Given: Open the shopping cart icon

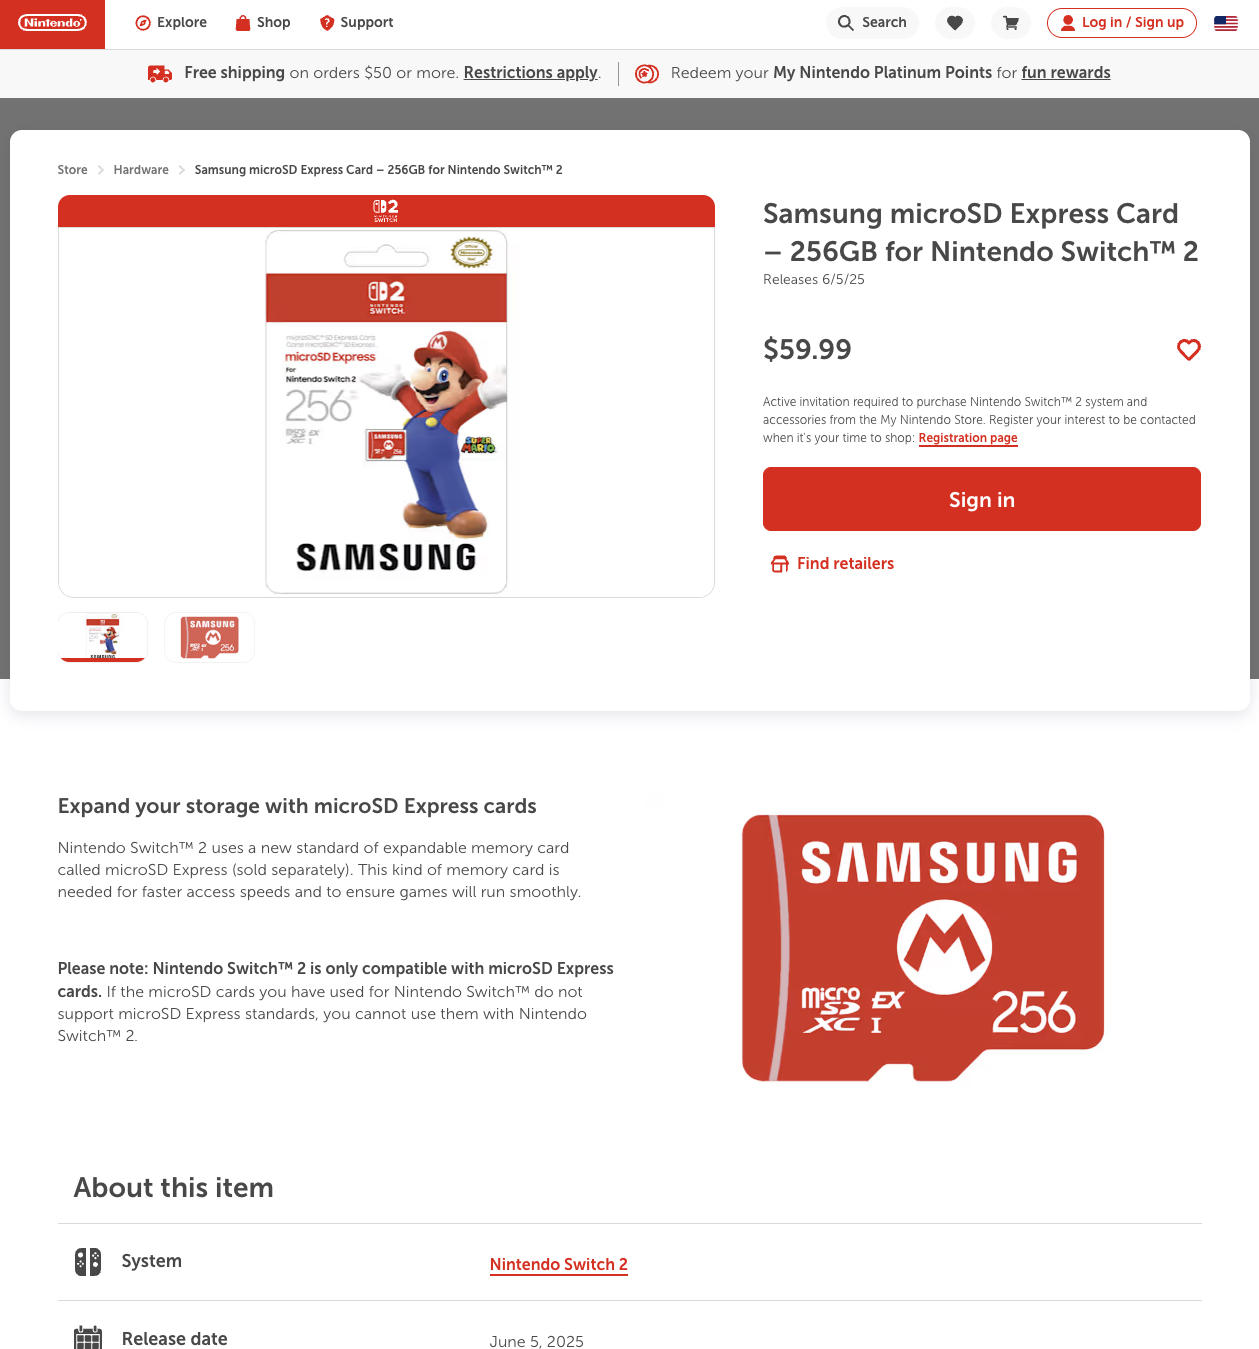Looking at the screenshot, I should [x=1011, y=23].
